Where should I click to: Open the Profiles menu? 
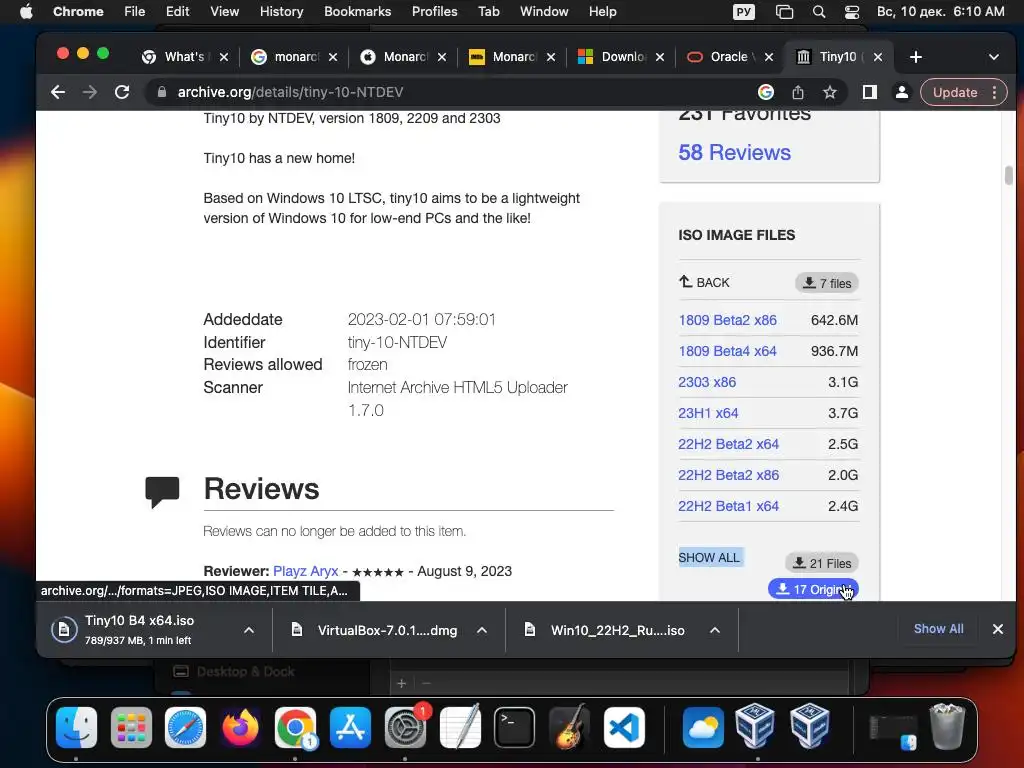434,11
